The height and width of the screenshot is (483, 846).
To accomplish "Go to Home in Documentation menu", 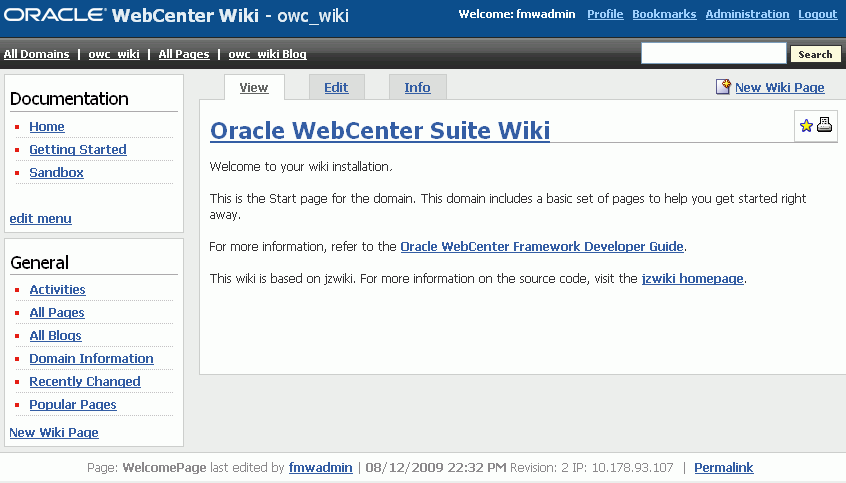I will (47, 127).
